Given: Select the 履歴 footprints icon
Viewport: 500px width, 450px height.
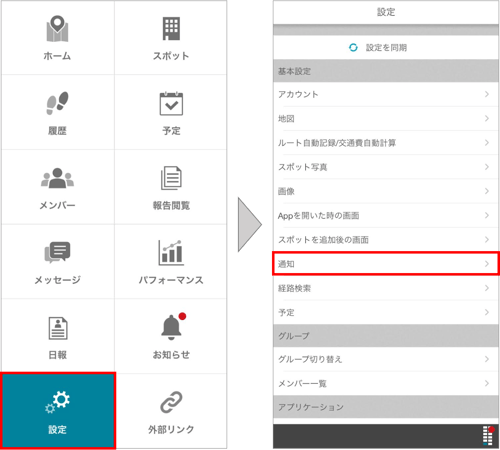Looking at the screenshot, I should 57,103.
